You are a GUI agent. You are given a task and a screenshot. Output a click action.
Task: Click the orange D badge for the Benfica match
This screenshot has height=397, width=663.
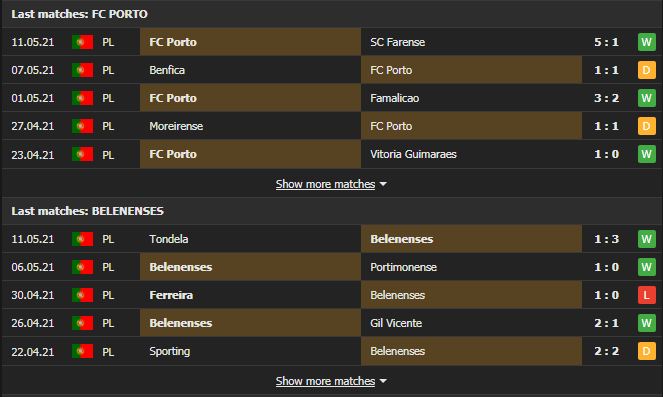pos(647,70)
